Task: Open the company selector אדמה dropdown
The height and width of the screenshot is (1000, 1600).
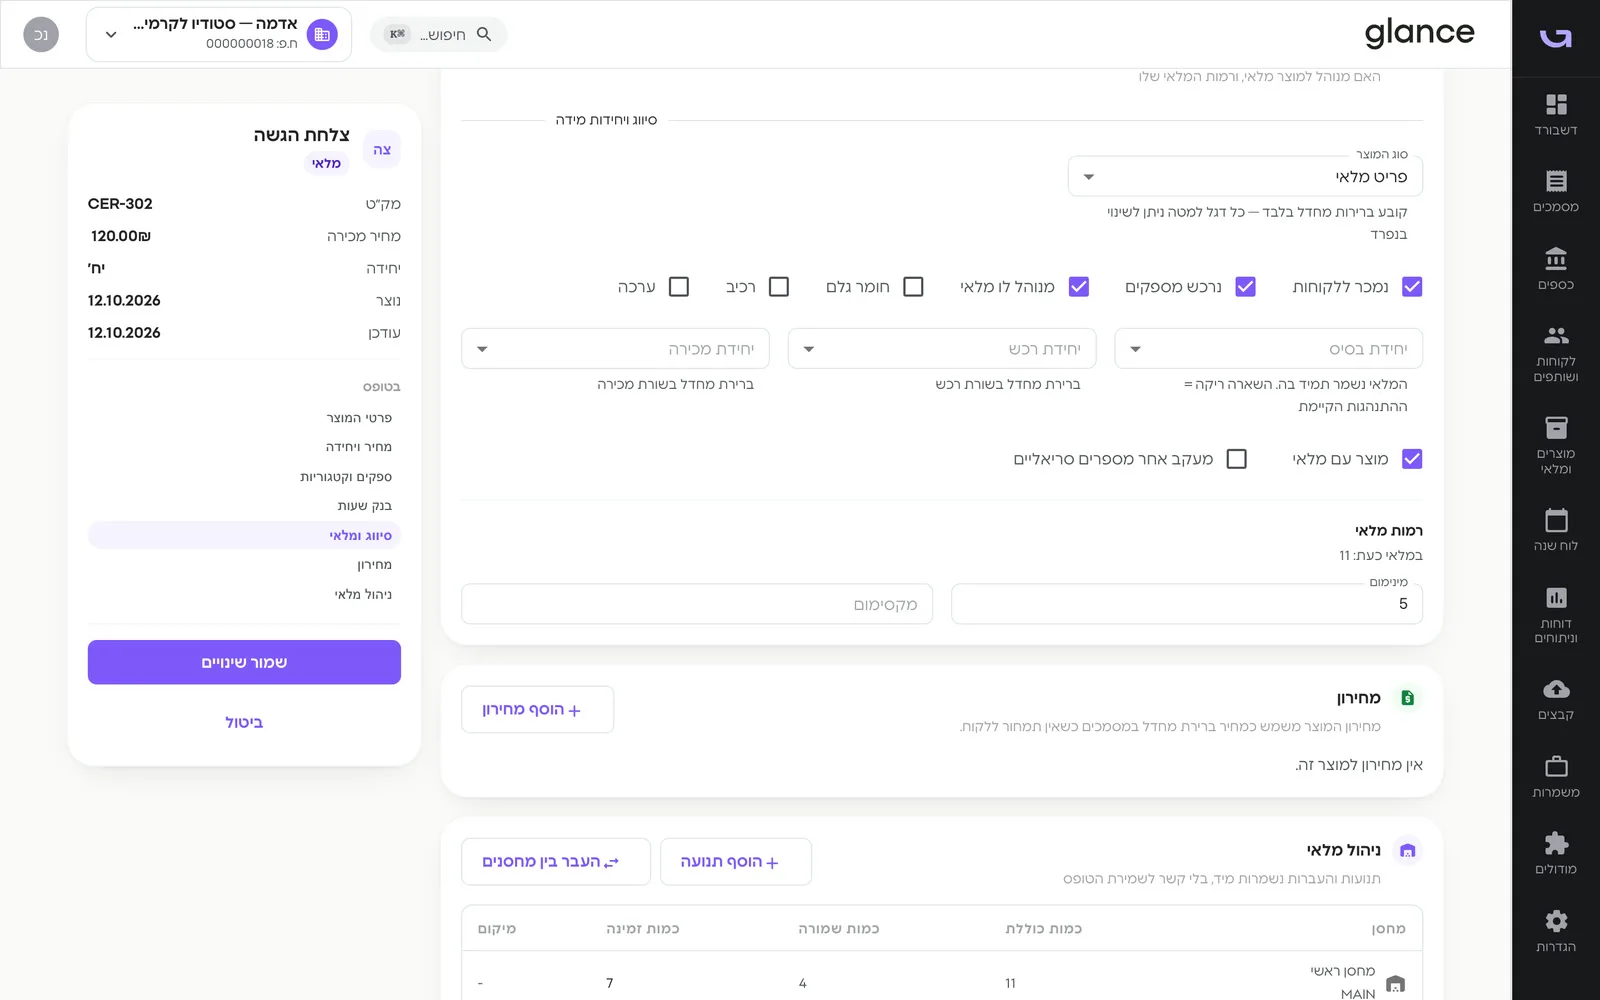Action: 219,34
